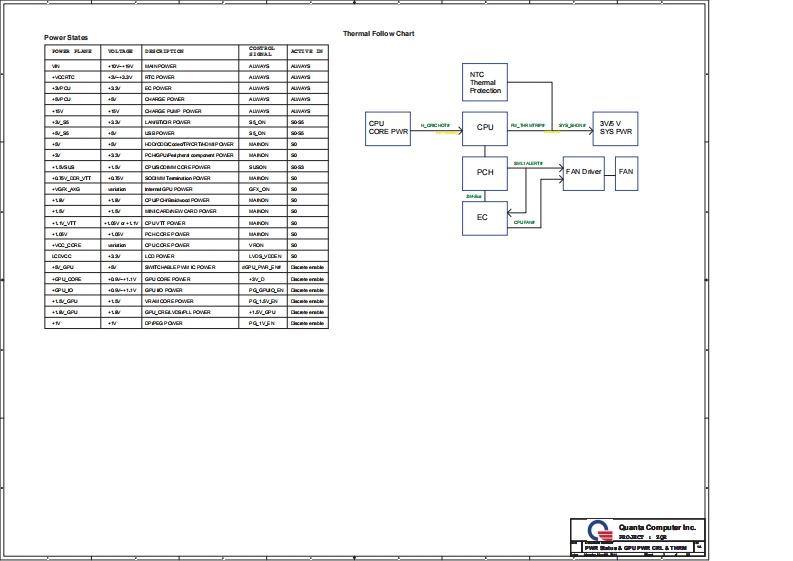The width and height of the screenshot is (793, 561).
Task: Click the Power States heading
Action: [66, 38]
